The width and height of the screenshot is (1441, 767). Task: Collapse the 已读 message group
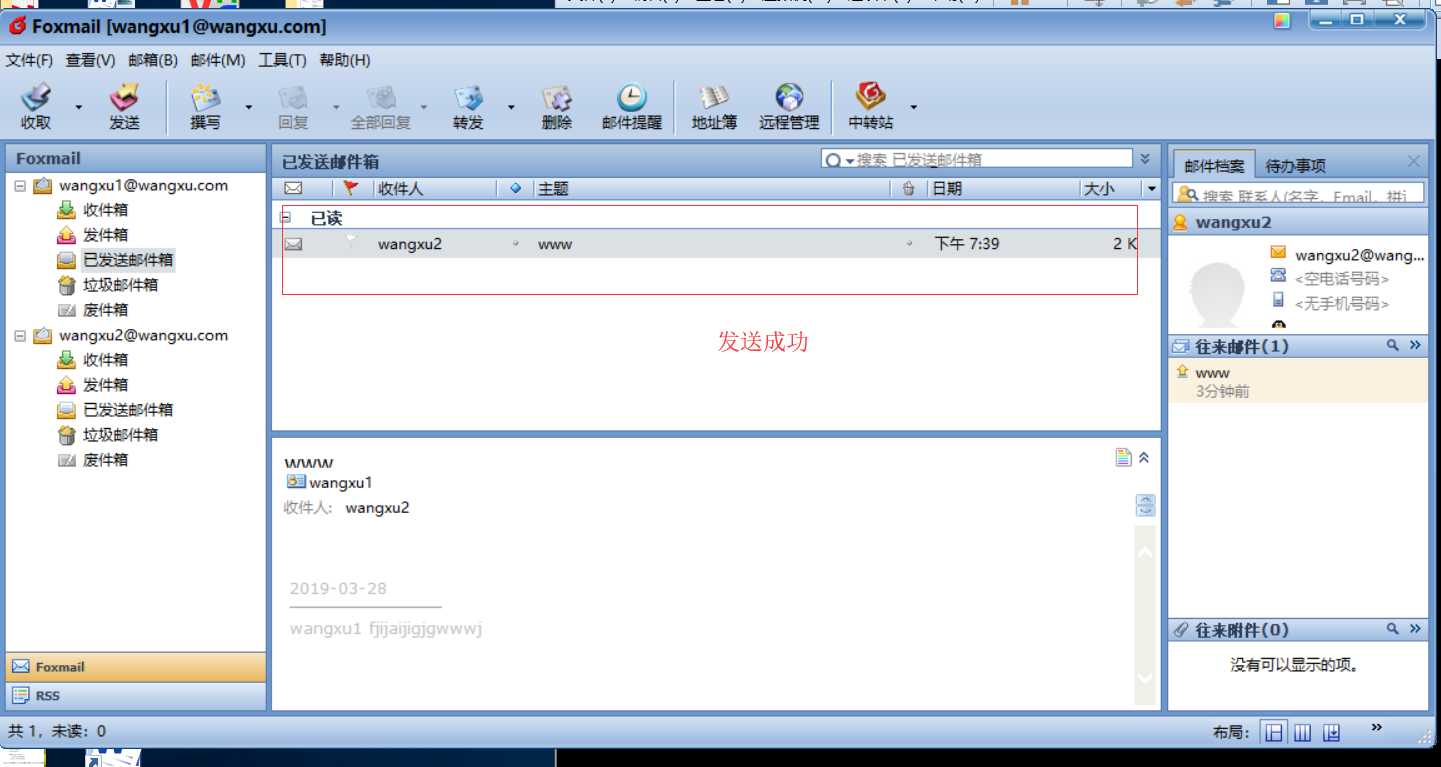286,216
